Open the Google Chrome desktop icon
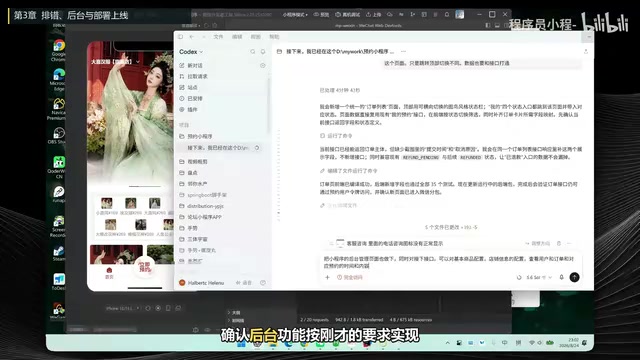This screenshot has height=360, width=640. 58,51
